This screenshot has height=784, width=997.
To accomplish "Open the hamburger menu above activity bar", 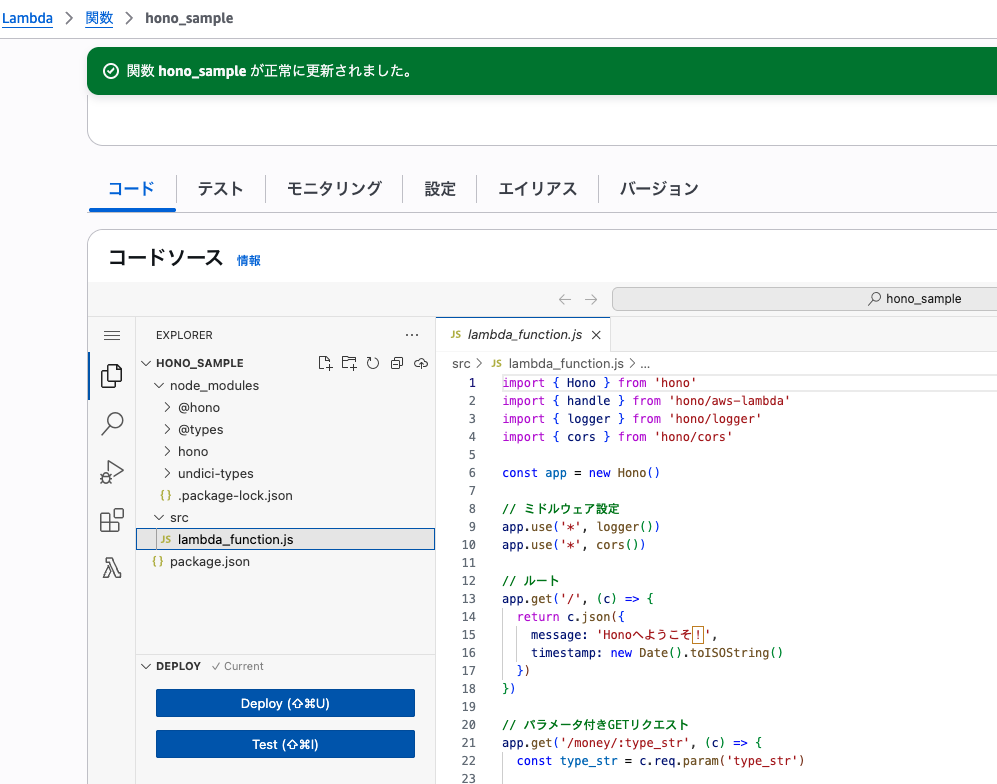I will [x=112, y=336].
